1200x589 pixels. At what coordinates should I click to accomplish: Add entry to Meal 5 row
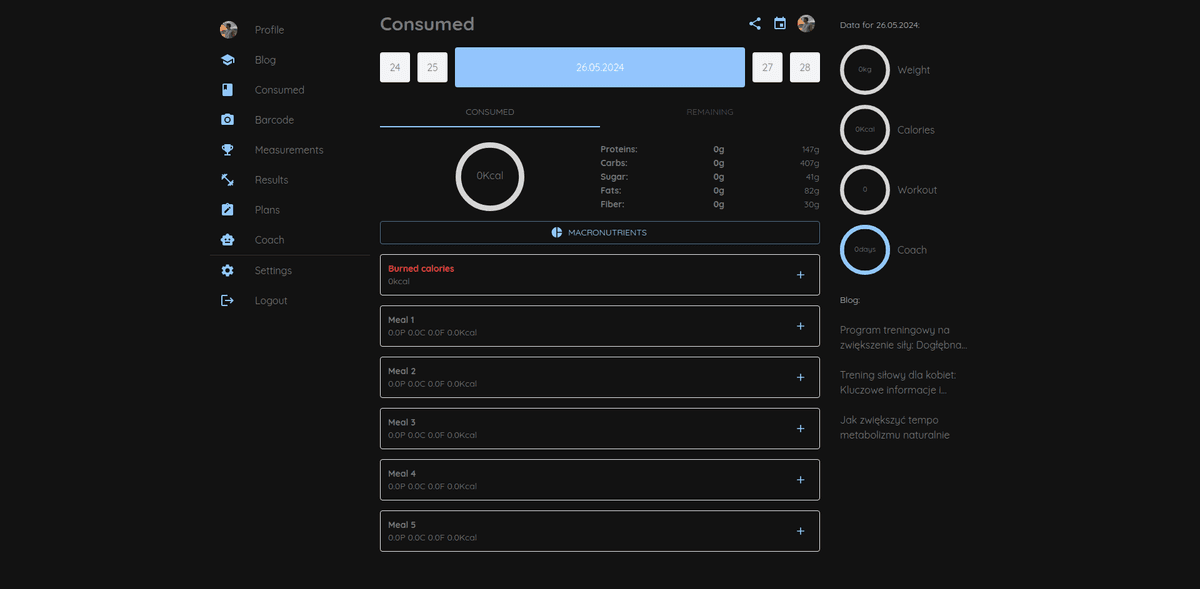pyautogui.click(x=800, y=531)
